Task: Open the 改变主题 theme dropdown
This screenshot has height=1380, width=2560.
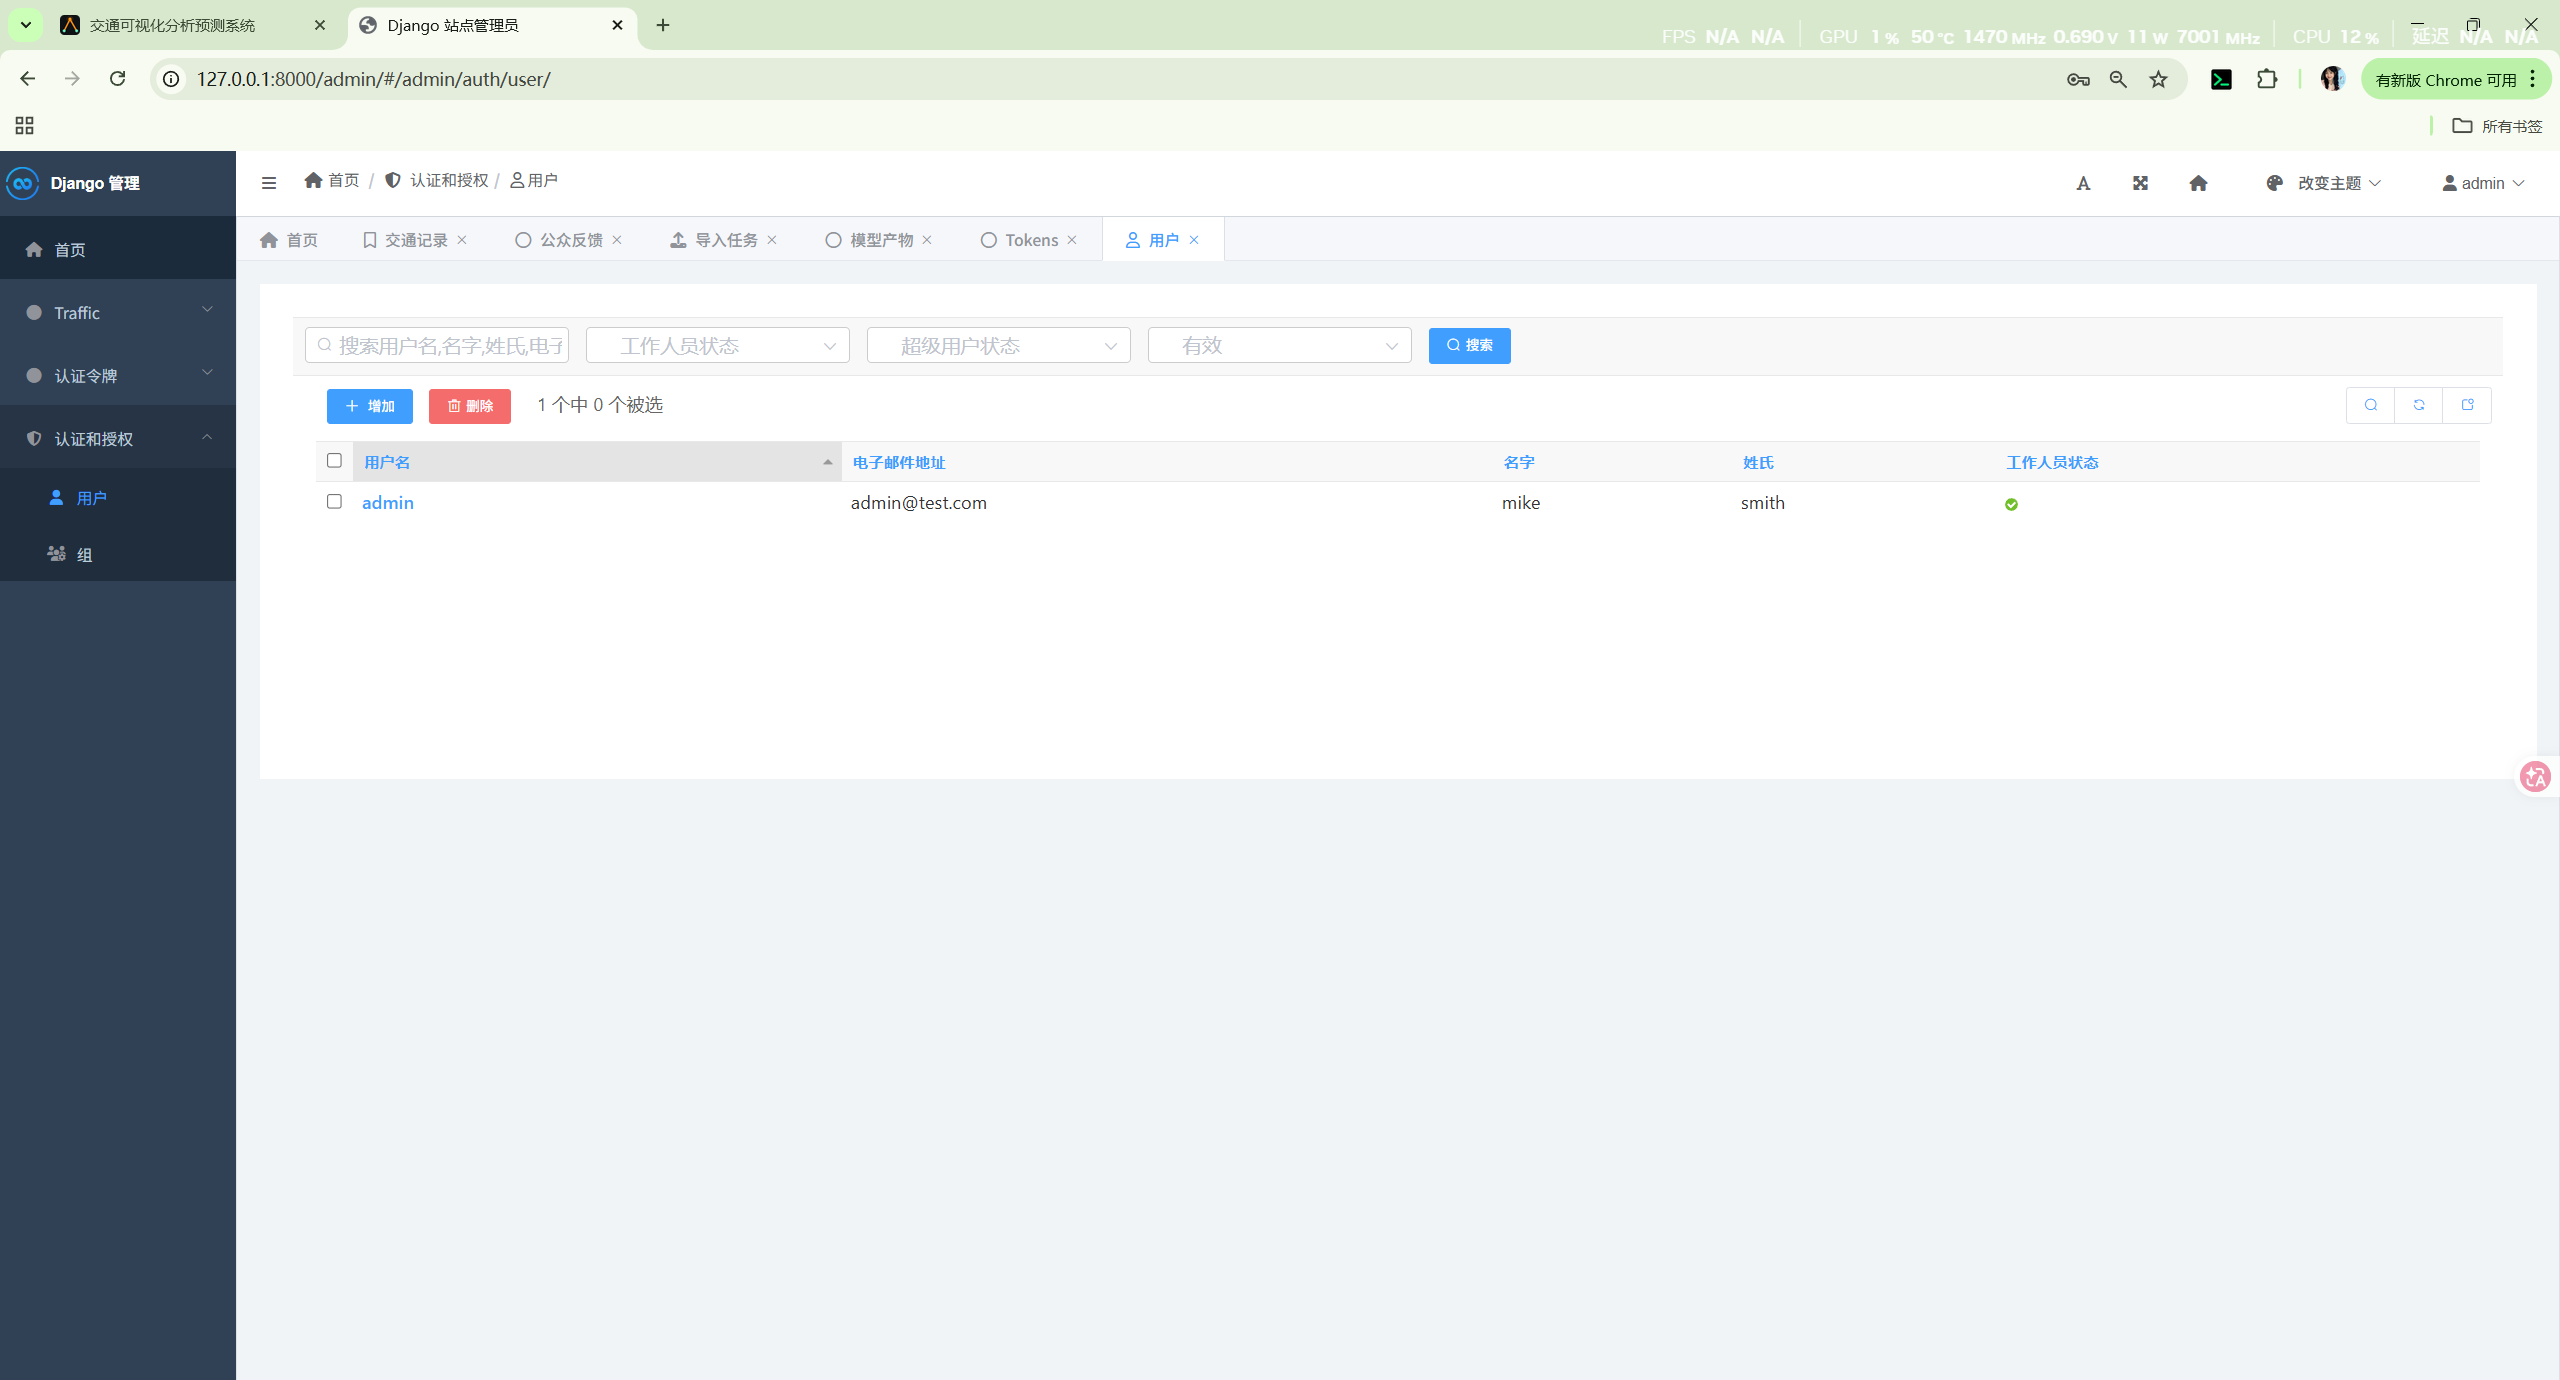Action: pyautogui.click(x=2328, y=183)
